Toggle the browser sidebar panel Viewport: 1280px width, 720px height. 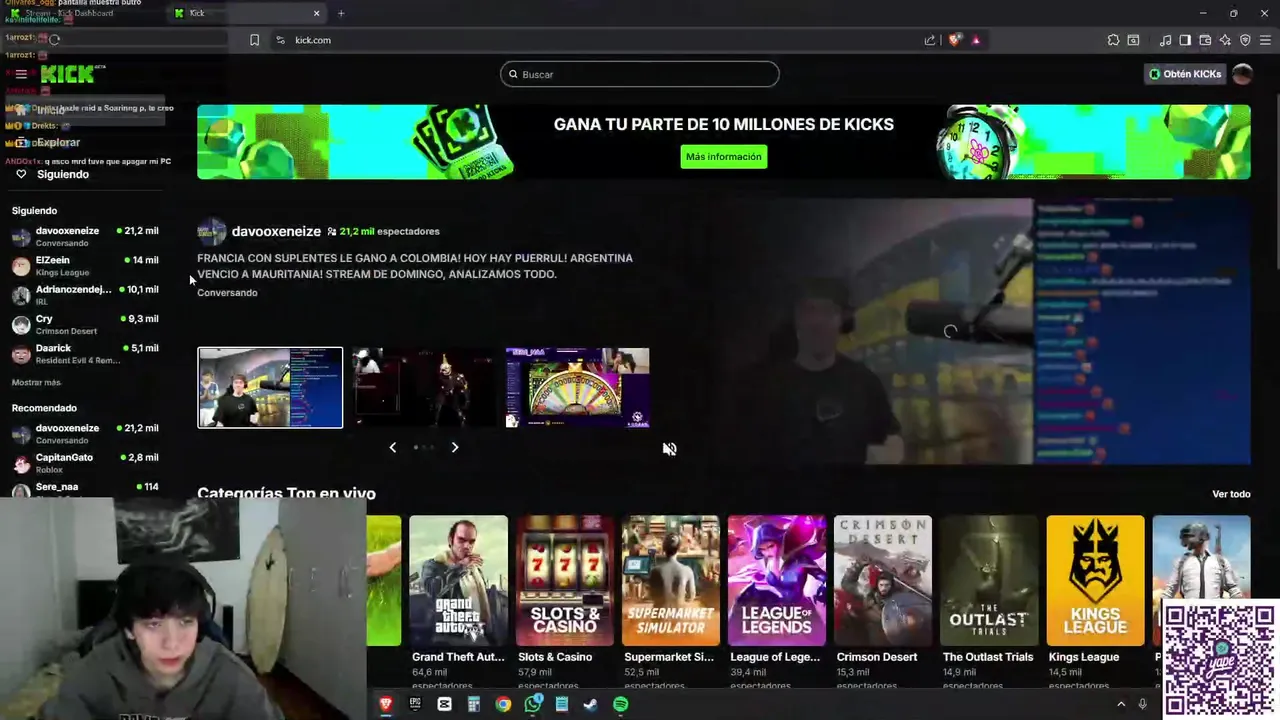coord(1185,40)
